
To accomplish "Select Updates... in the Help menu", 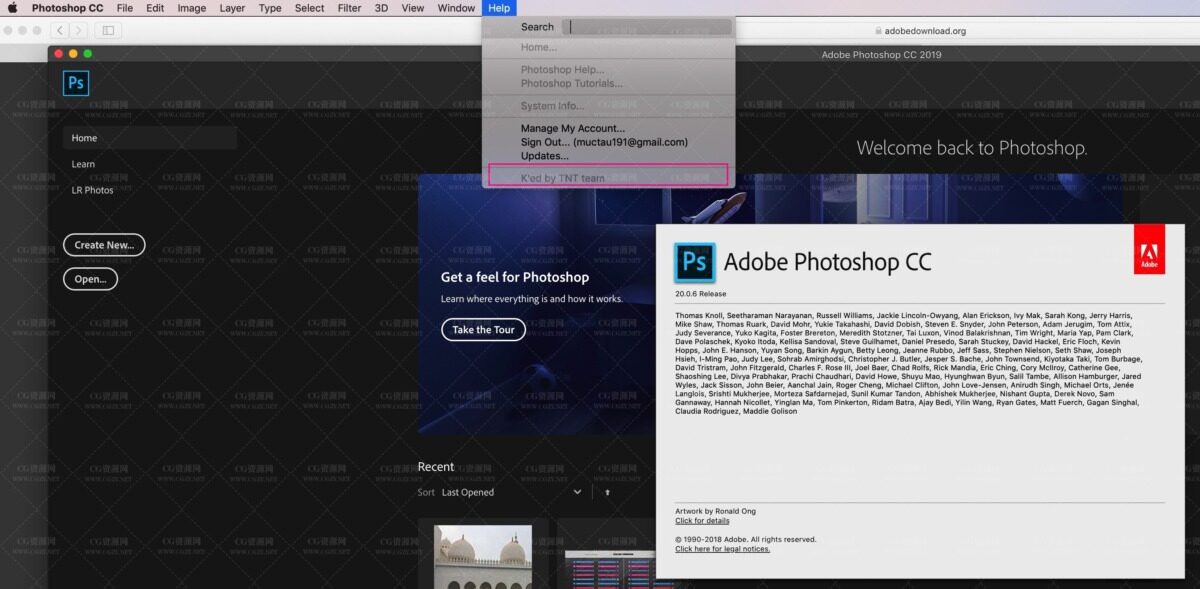I will click(x=544, y=156).
